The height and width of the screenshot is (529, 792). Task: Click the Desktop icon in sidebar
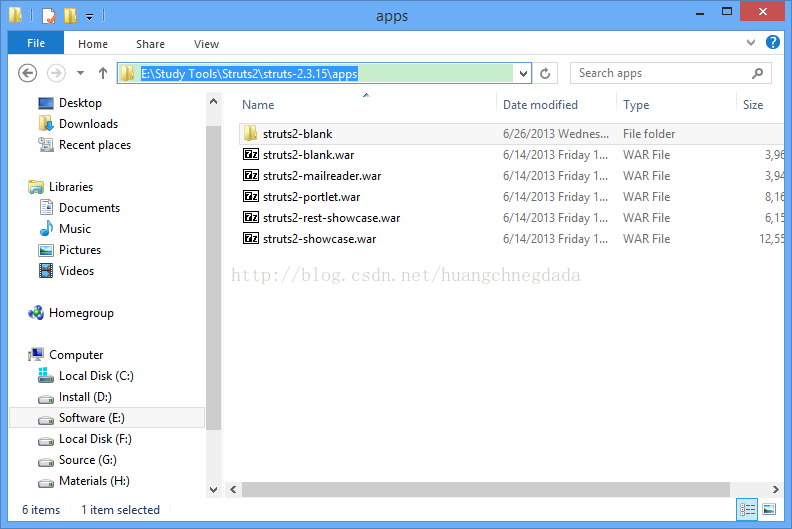click(46, 103)
